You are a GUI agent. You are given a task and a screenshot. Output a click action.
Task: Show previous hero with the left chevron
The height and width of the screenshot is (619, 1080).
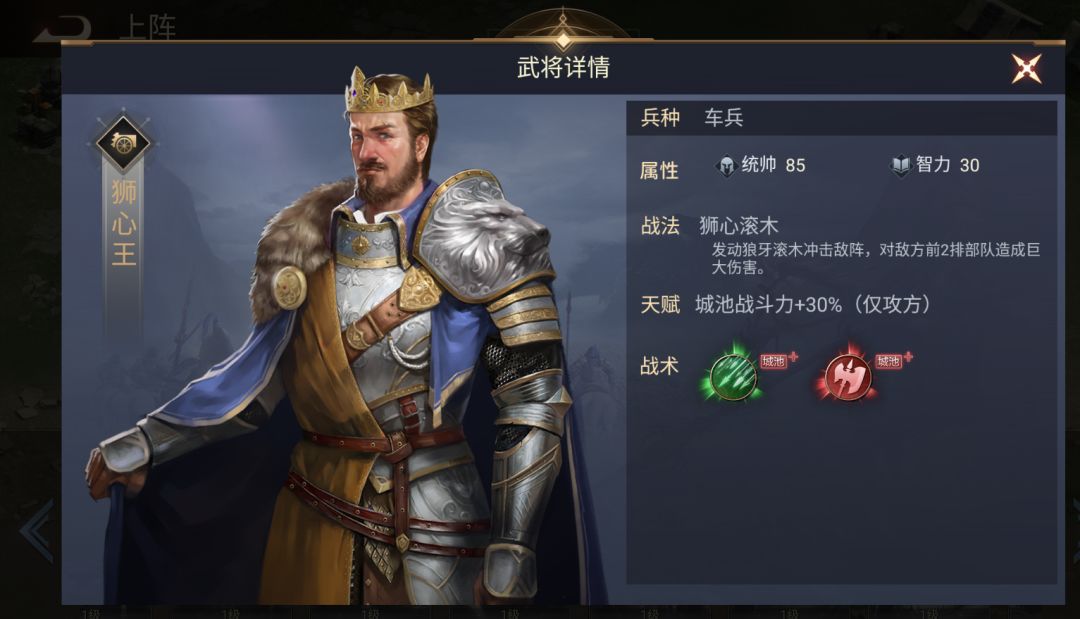(36, 530)
